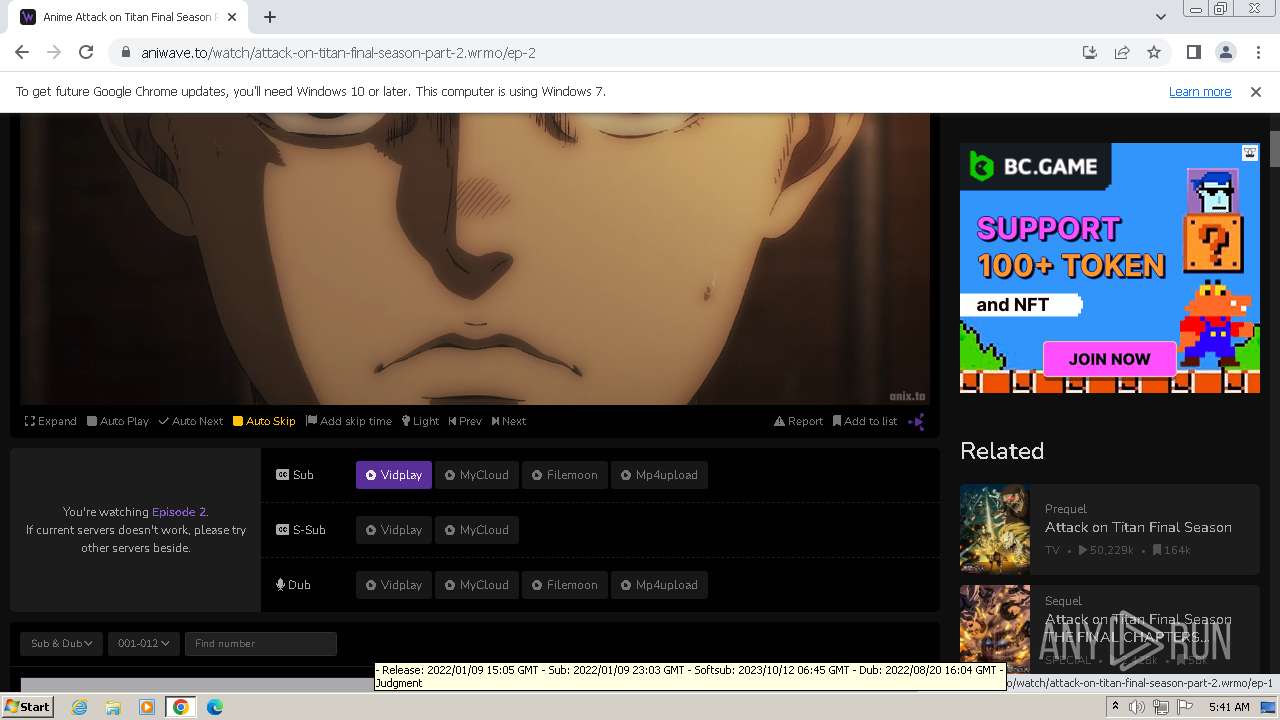This screenshot has width=1280, height=720.
Task: Expand the video player
Action: tap(51, 421)
